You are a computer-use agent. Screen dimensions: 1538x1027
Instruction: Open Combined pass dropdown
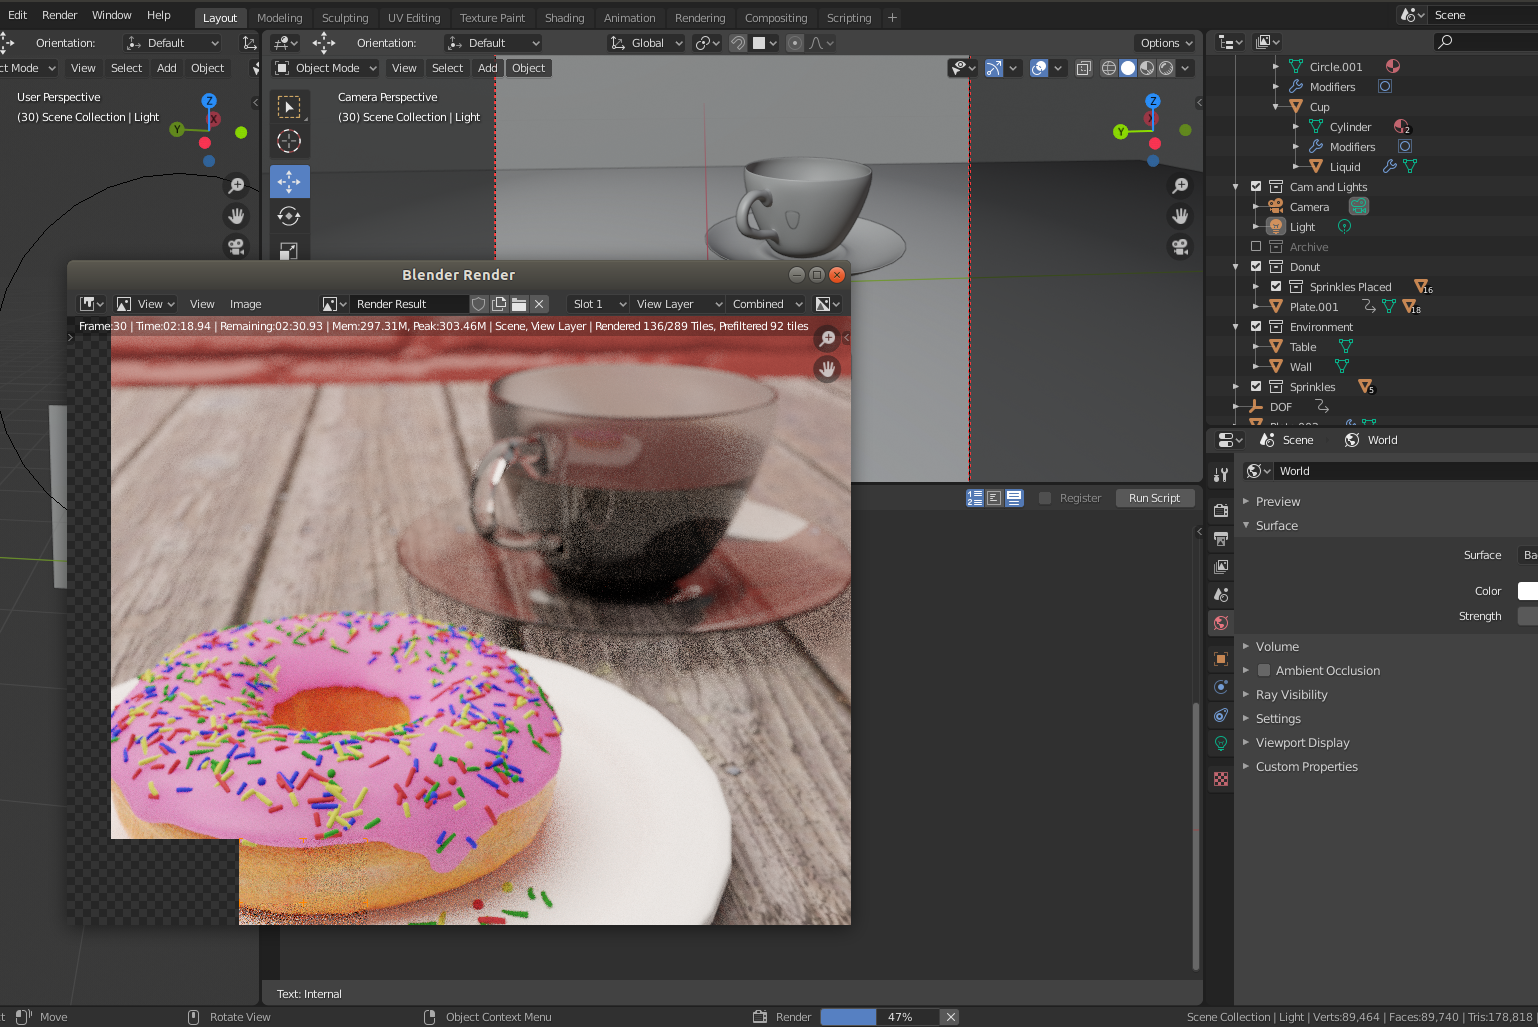(767, 304)
